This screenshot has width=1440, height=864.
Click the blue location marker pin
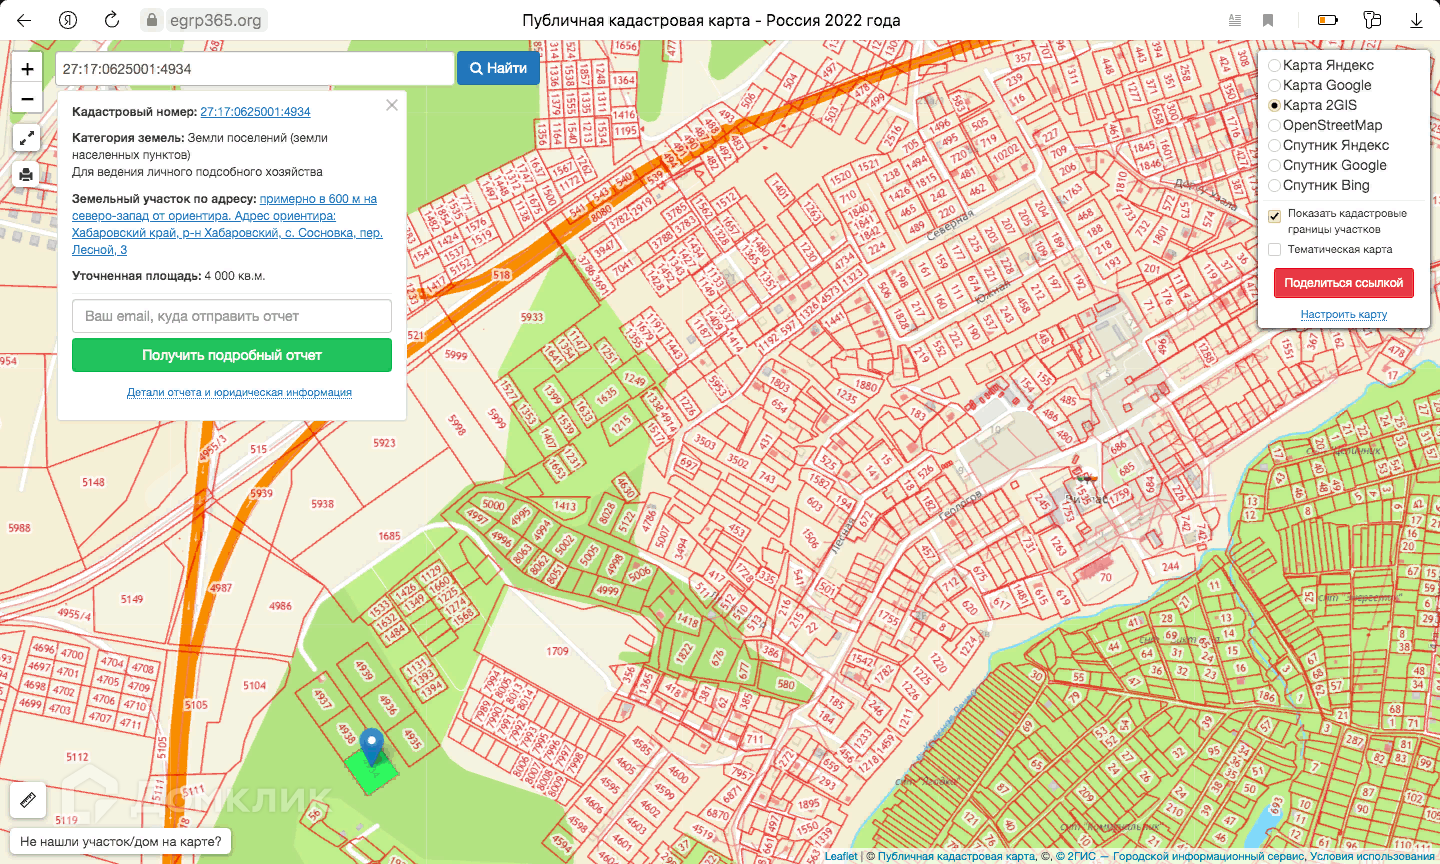click(372, 745)
